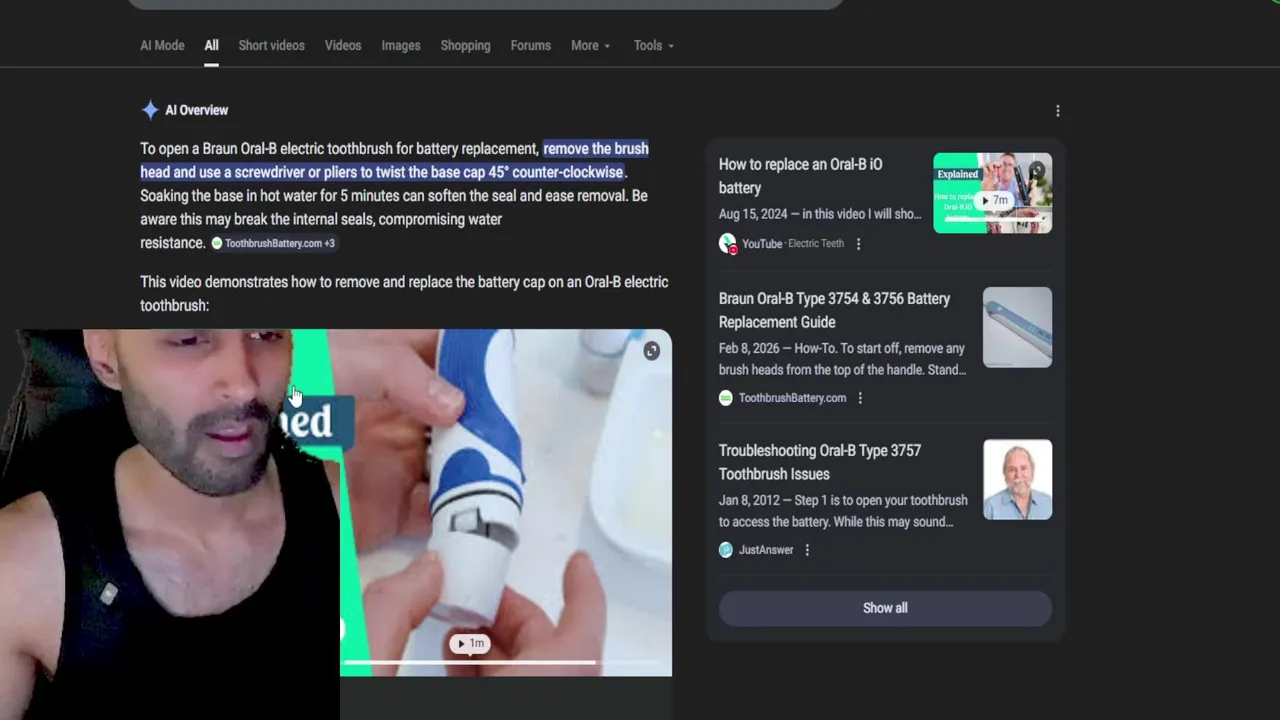Image resolution: width=1280 pixels, height=720 pixels.
Task: Click the Show all button
Action: click(x=885, y=608)
